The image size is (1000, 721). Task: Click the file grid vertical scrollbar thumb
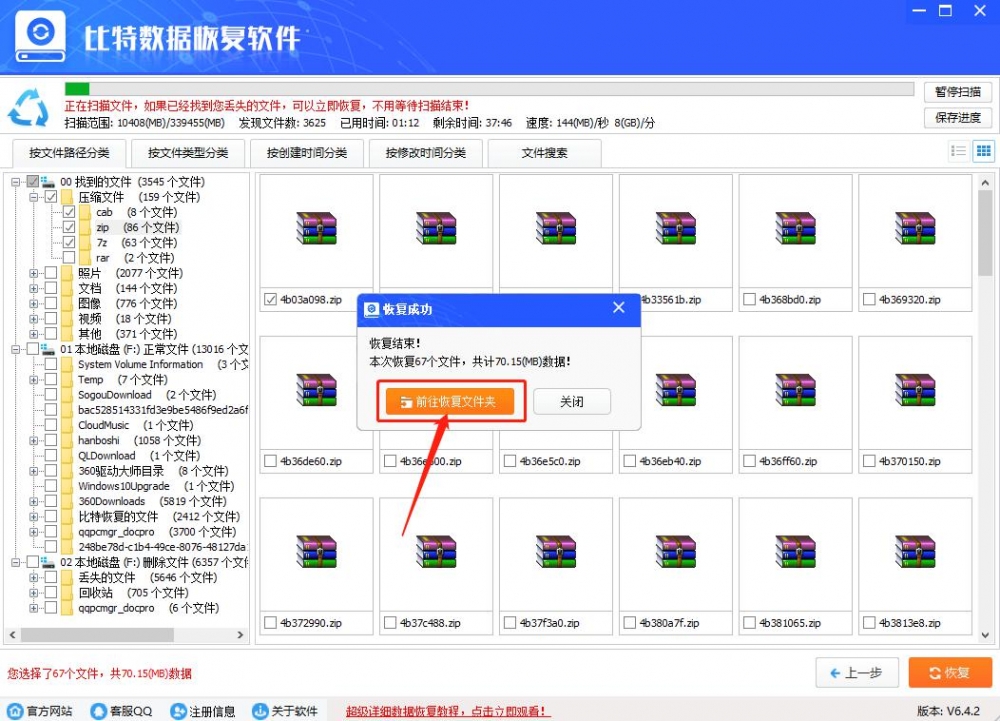[985, 233]
